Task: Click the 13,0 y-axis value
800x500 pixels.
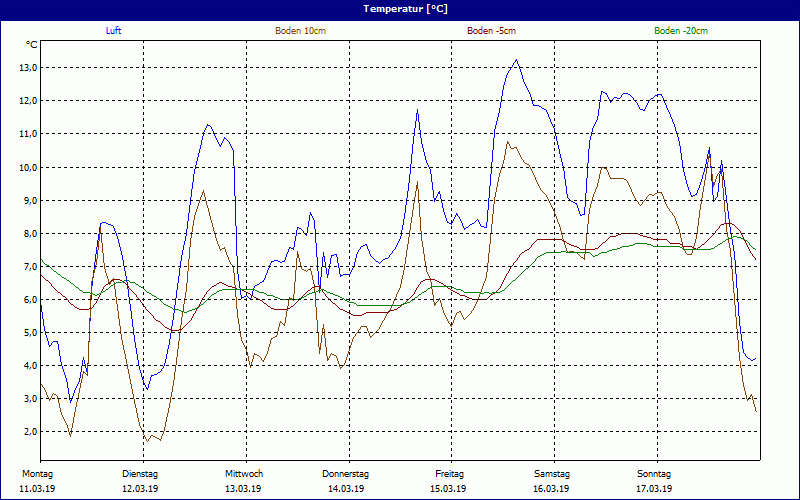Action: (x=27, y=68)
